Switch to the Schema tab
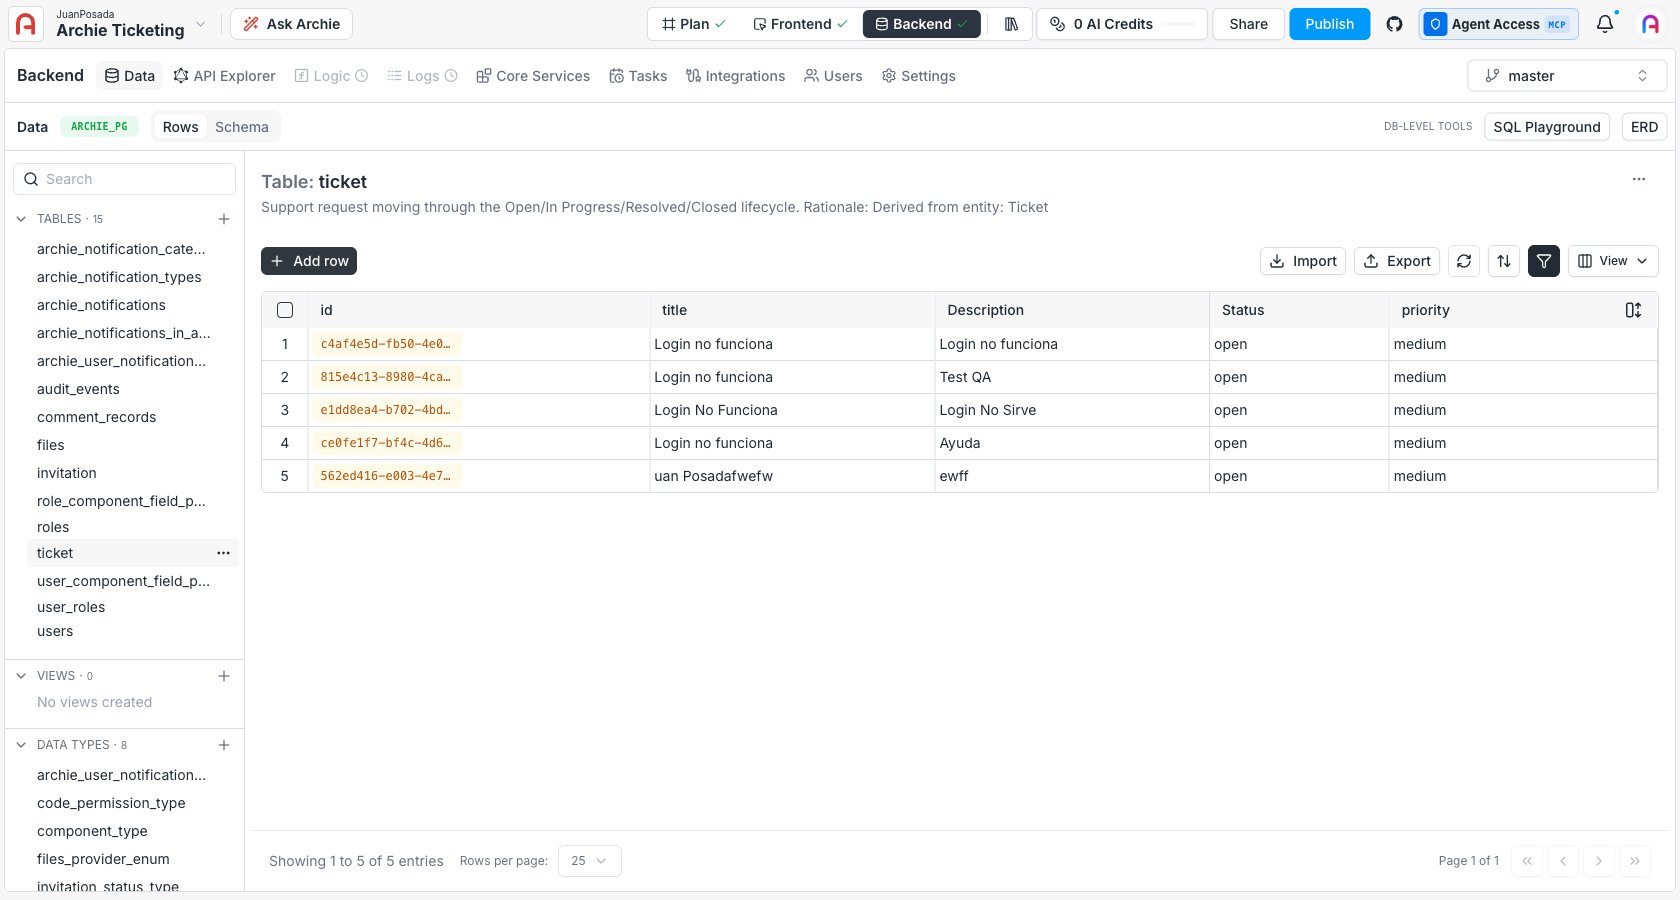Screen dimensions: 1680x900 (x=242, y=127)
